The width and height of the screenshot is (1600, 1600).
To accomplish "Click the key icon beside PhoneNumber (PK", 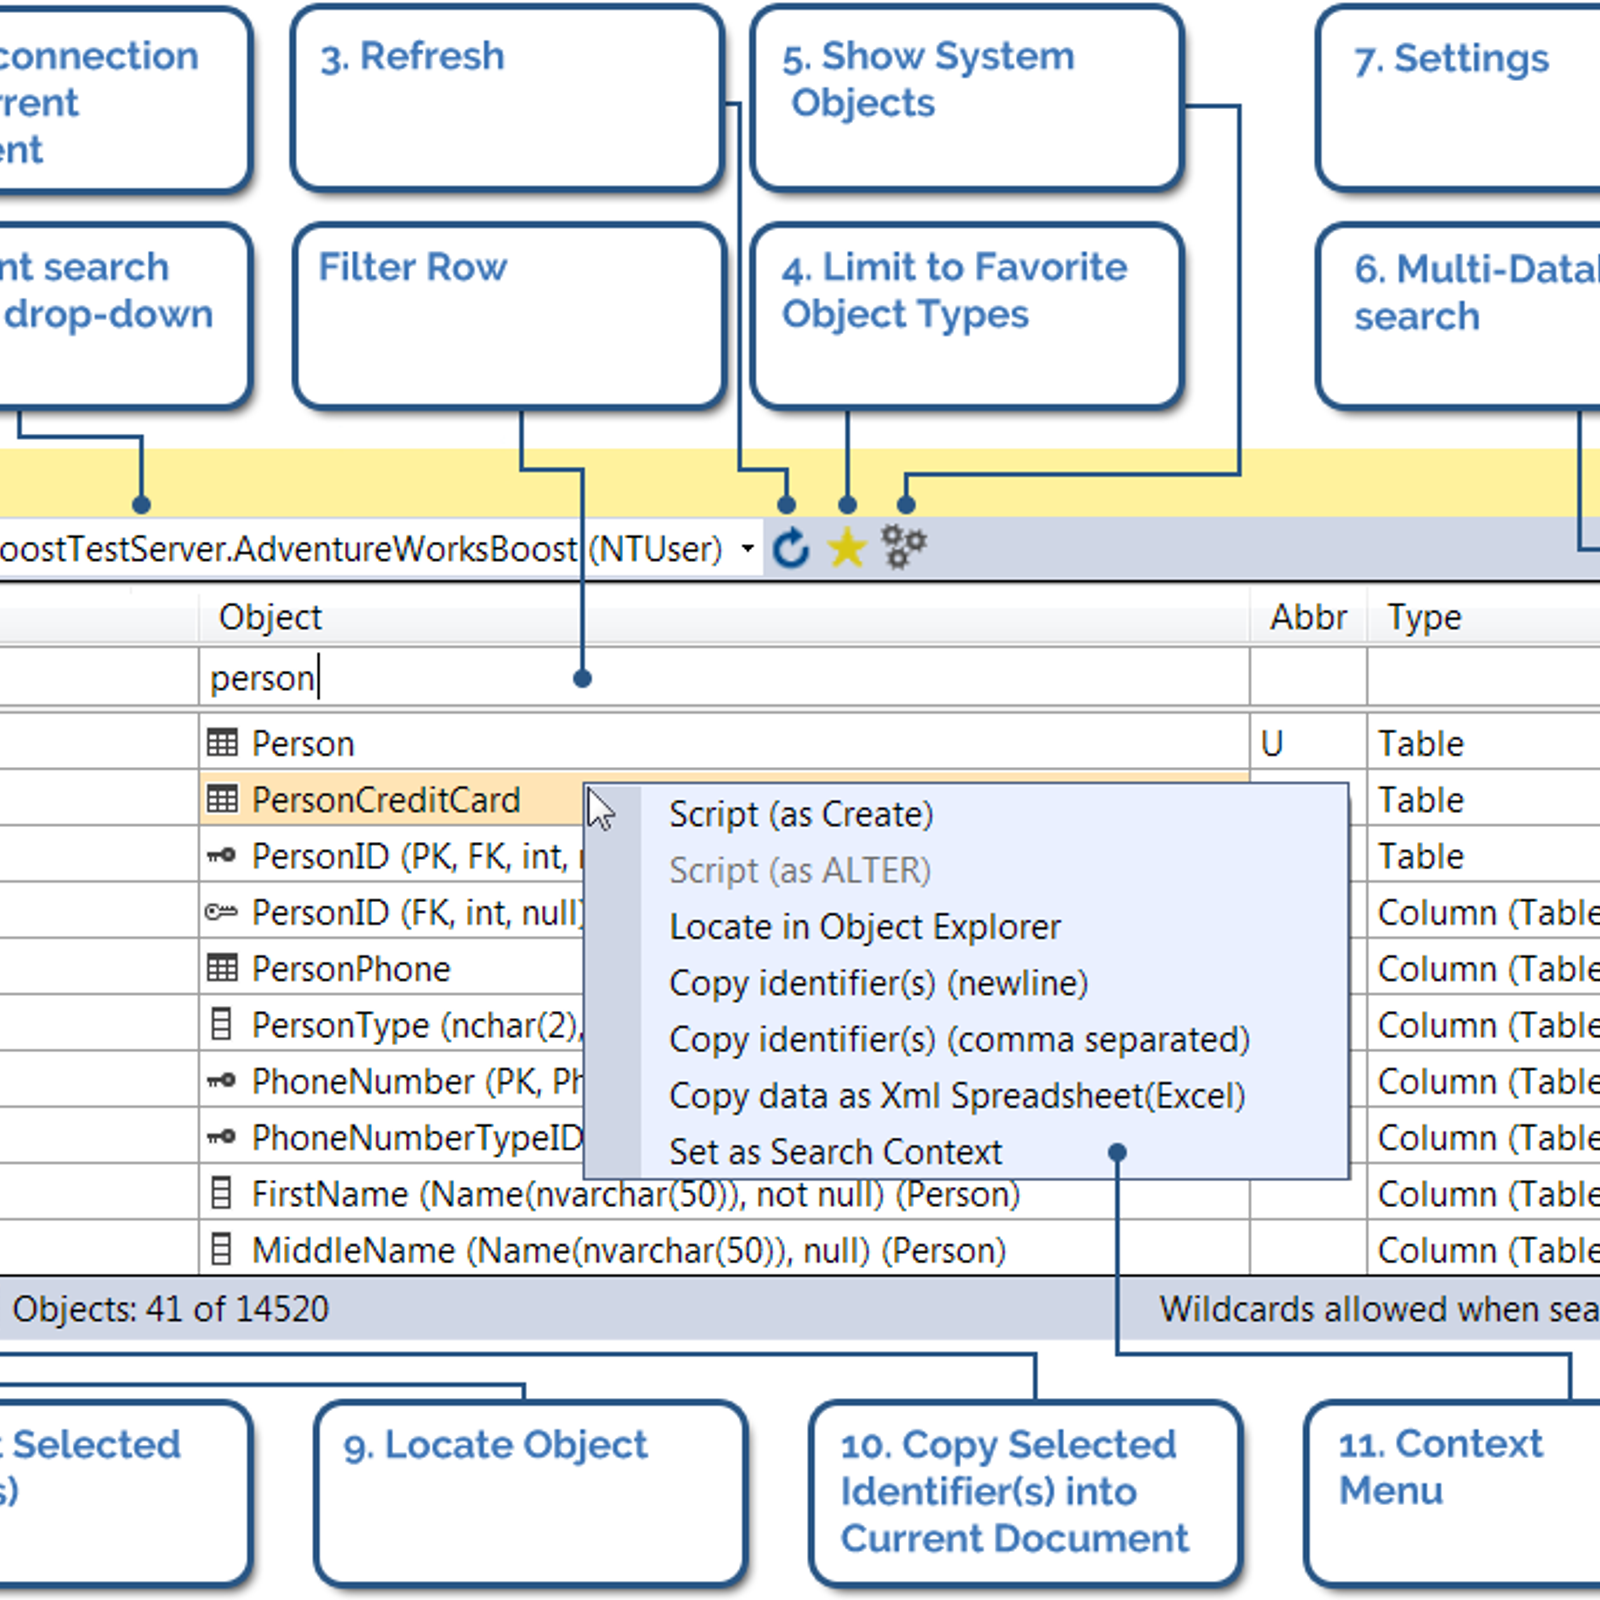I will pos(221,1081).
